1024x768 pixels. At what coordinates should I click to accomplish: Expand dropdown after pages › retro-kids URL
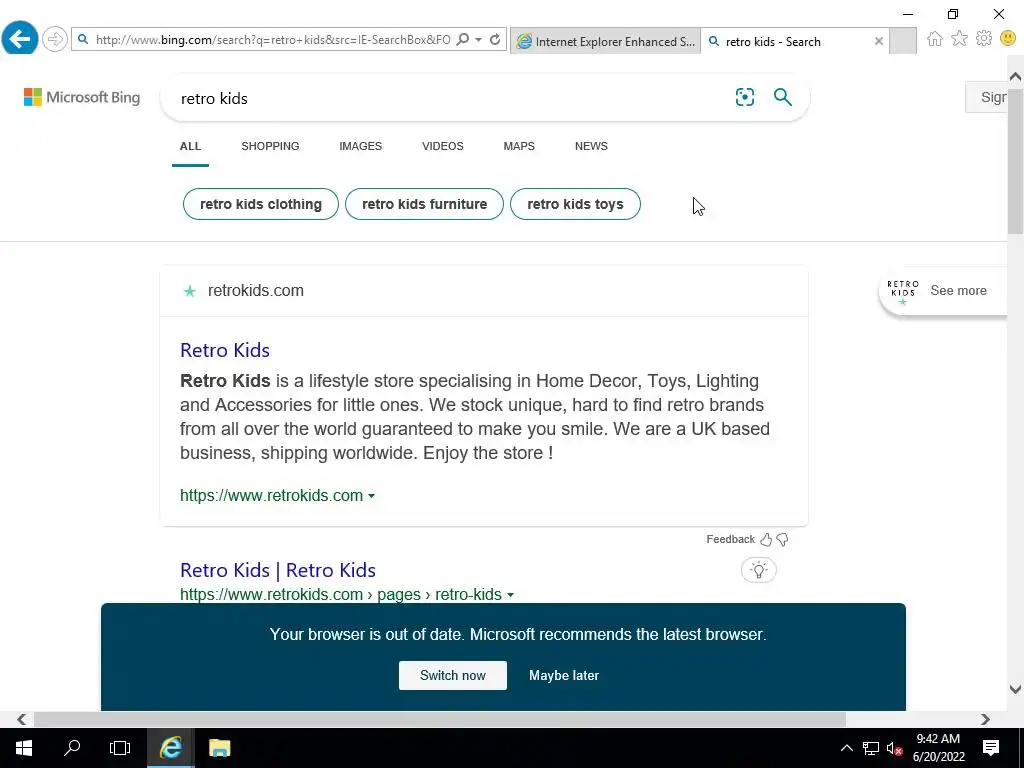[511, 595]
